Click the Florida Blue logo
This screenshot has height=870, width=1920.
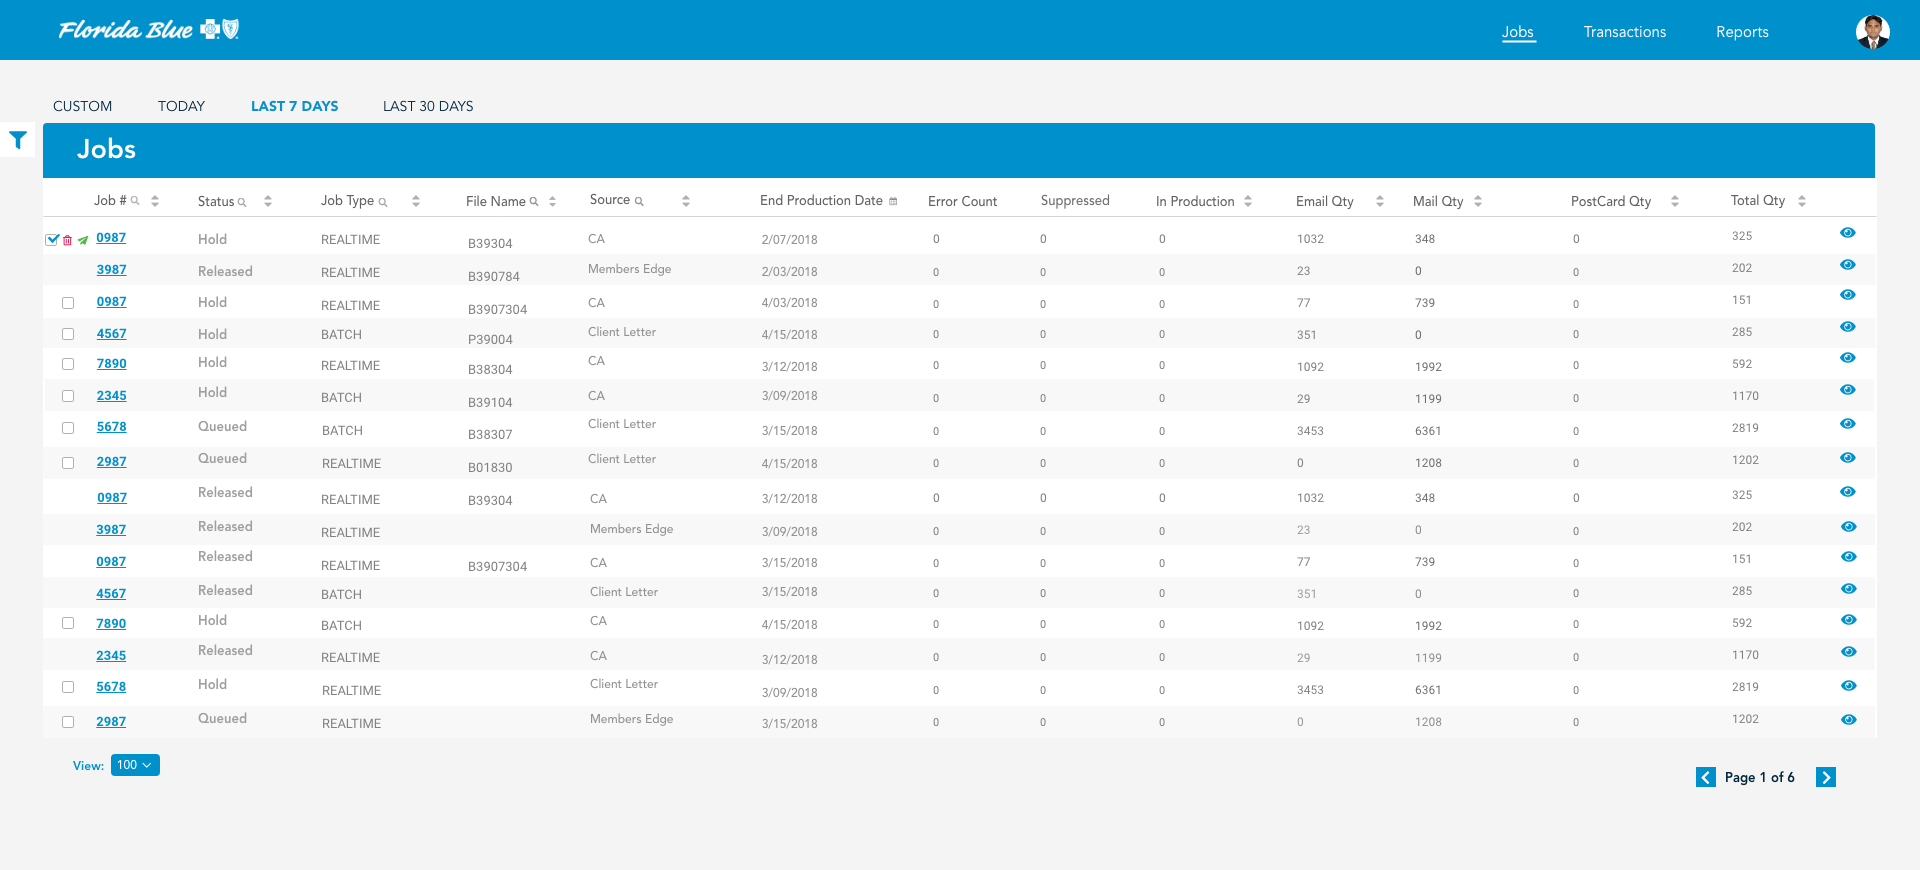tap(149, 30)
